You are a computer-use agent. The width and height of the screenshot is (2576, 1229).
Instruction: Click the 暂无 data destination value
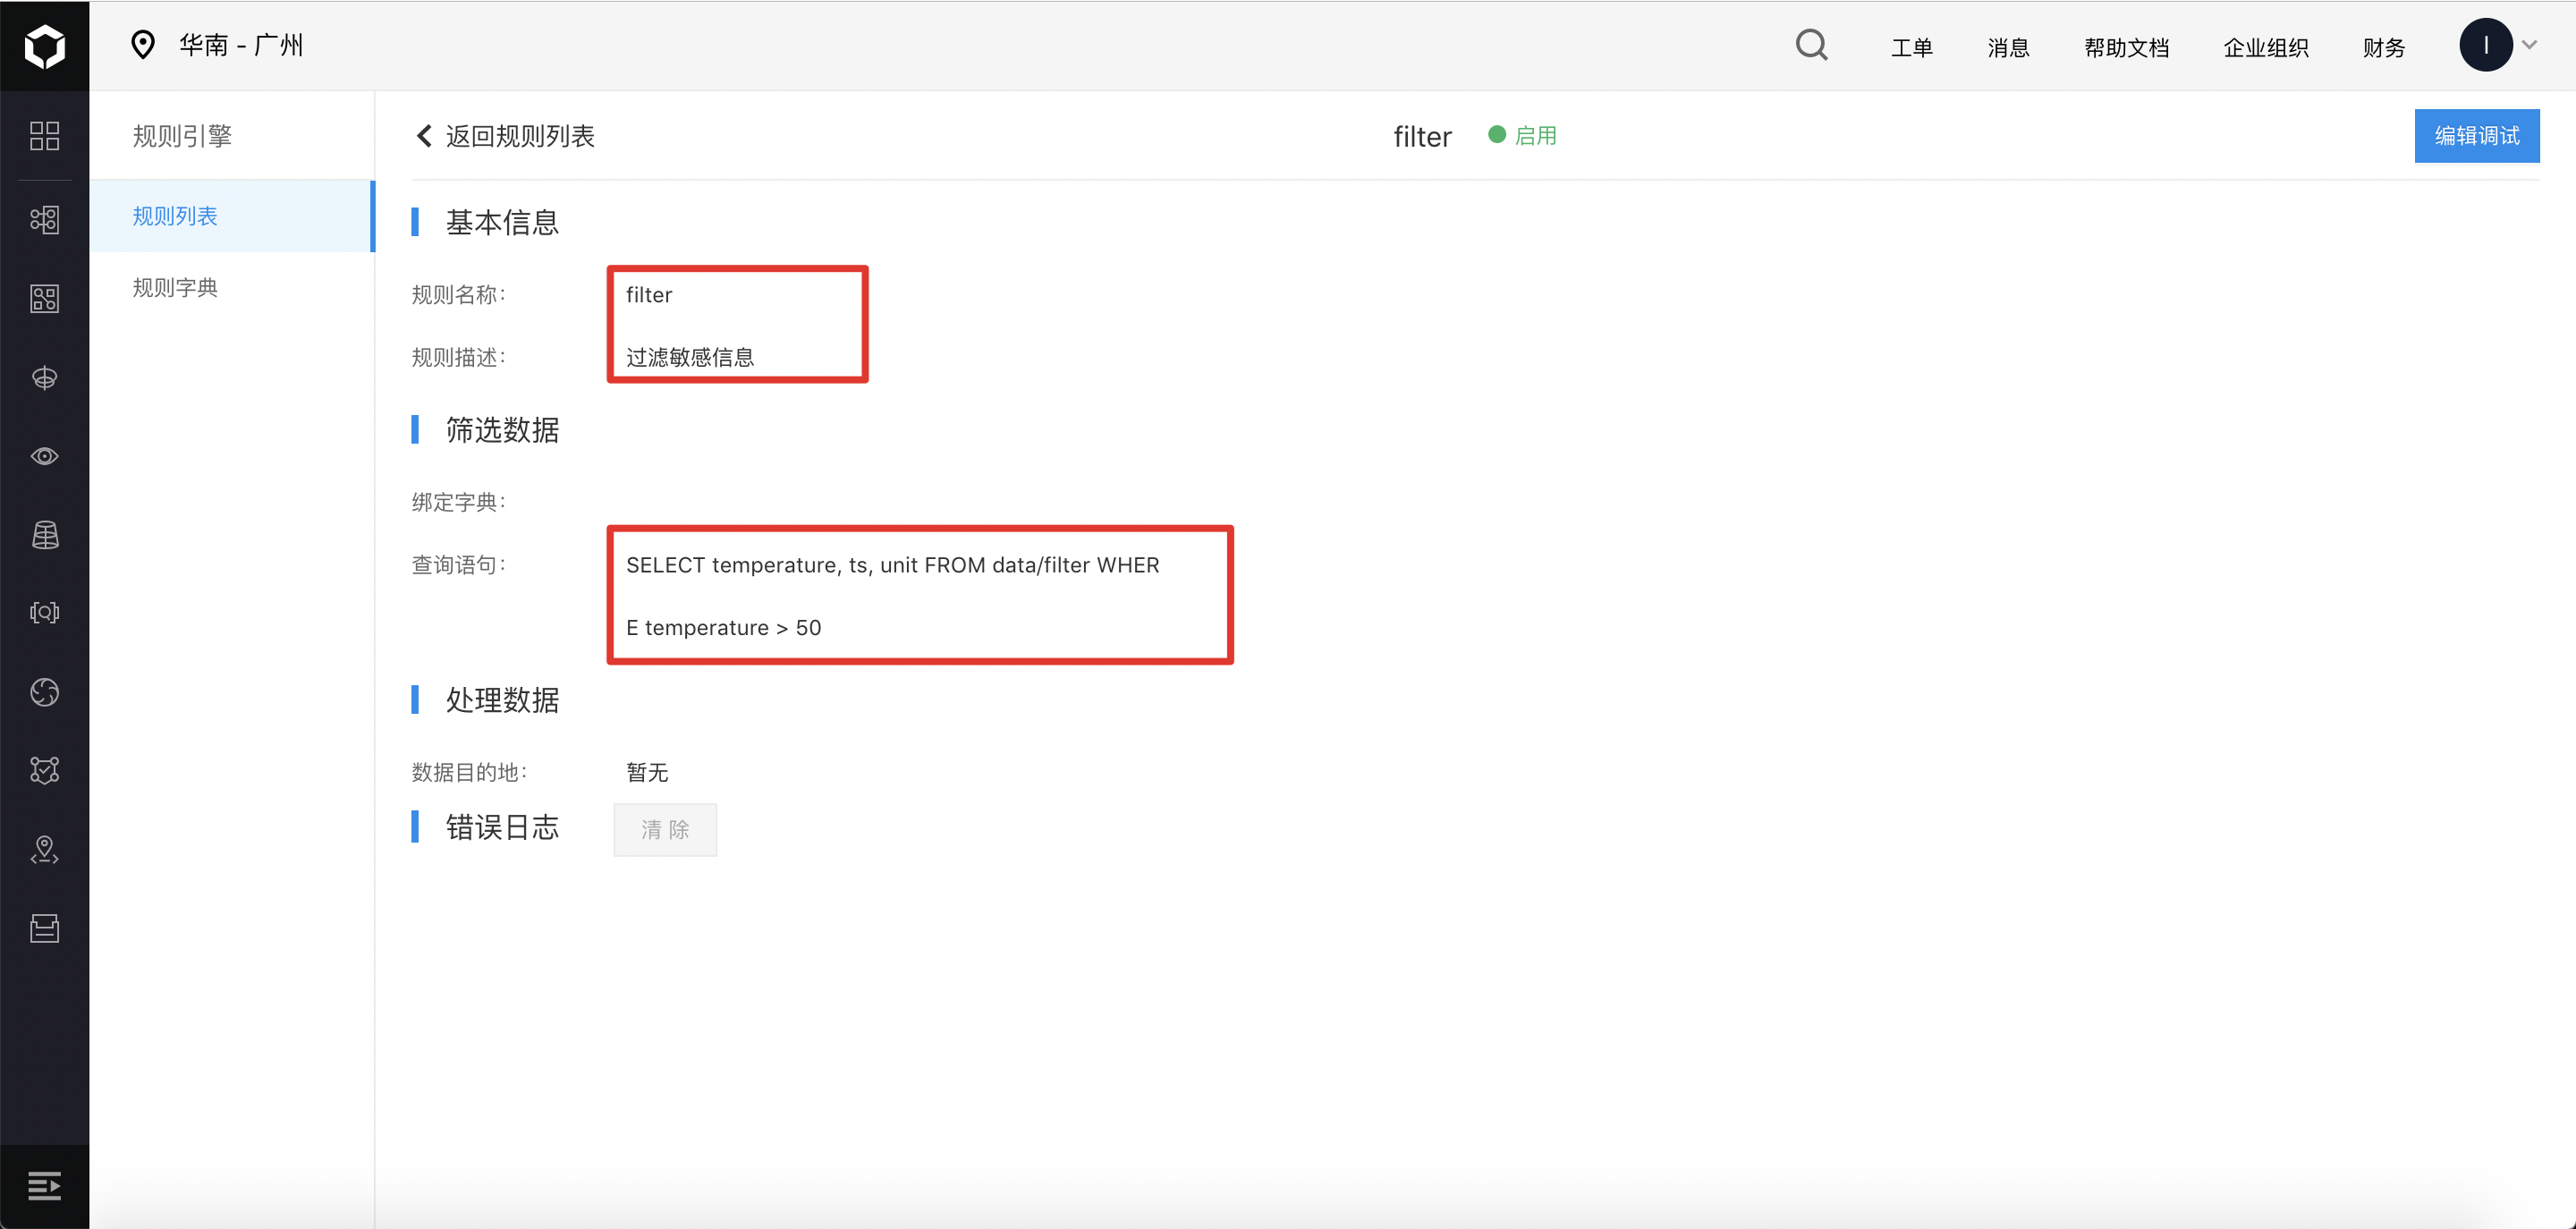647,772
